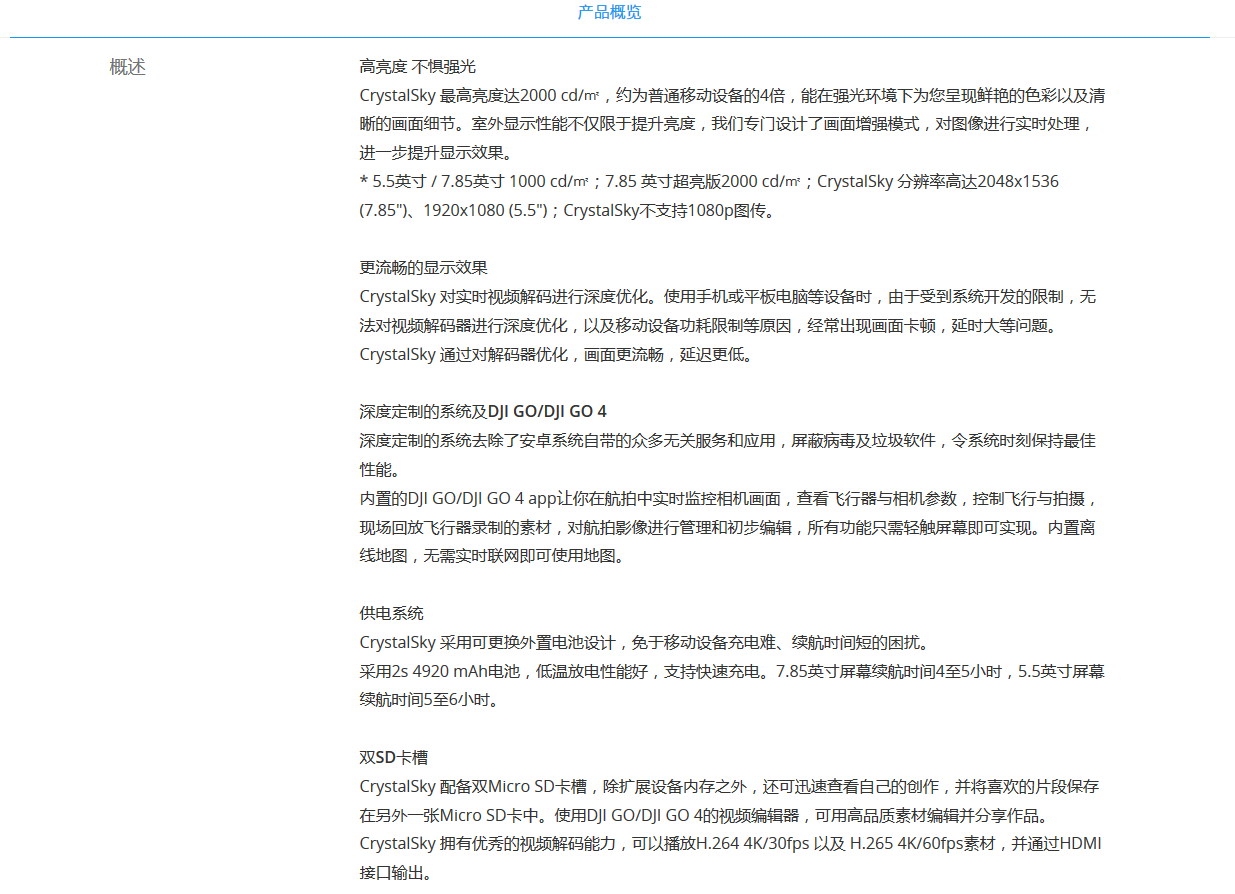Viewport: 1235px width, 894px height.
Task: Click the 概述 section label
Action: coord(127,67)
